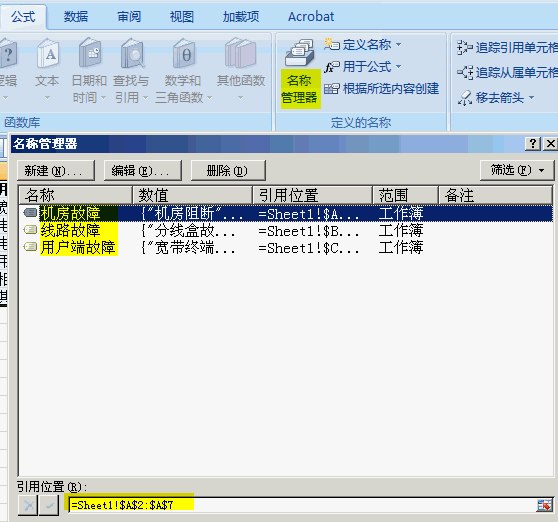558x522 pixels.
Task: Open the 名称管理器 Name Manager icon
Action: click(300, 53)
